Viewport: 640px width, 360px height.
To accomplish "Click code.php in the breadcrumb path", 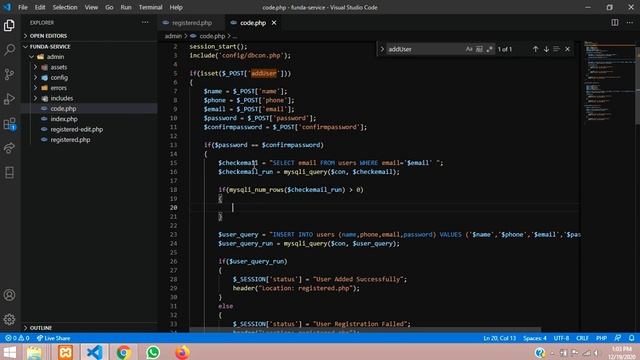I will (x=212, y=36).
